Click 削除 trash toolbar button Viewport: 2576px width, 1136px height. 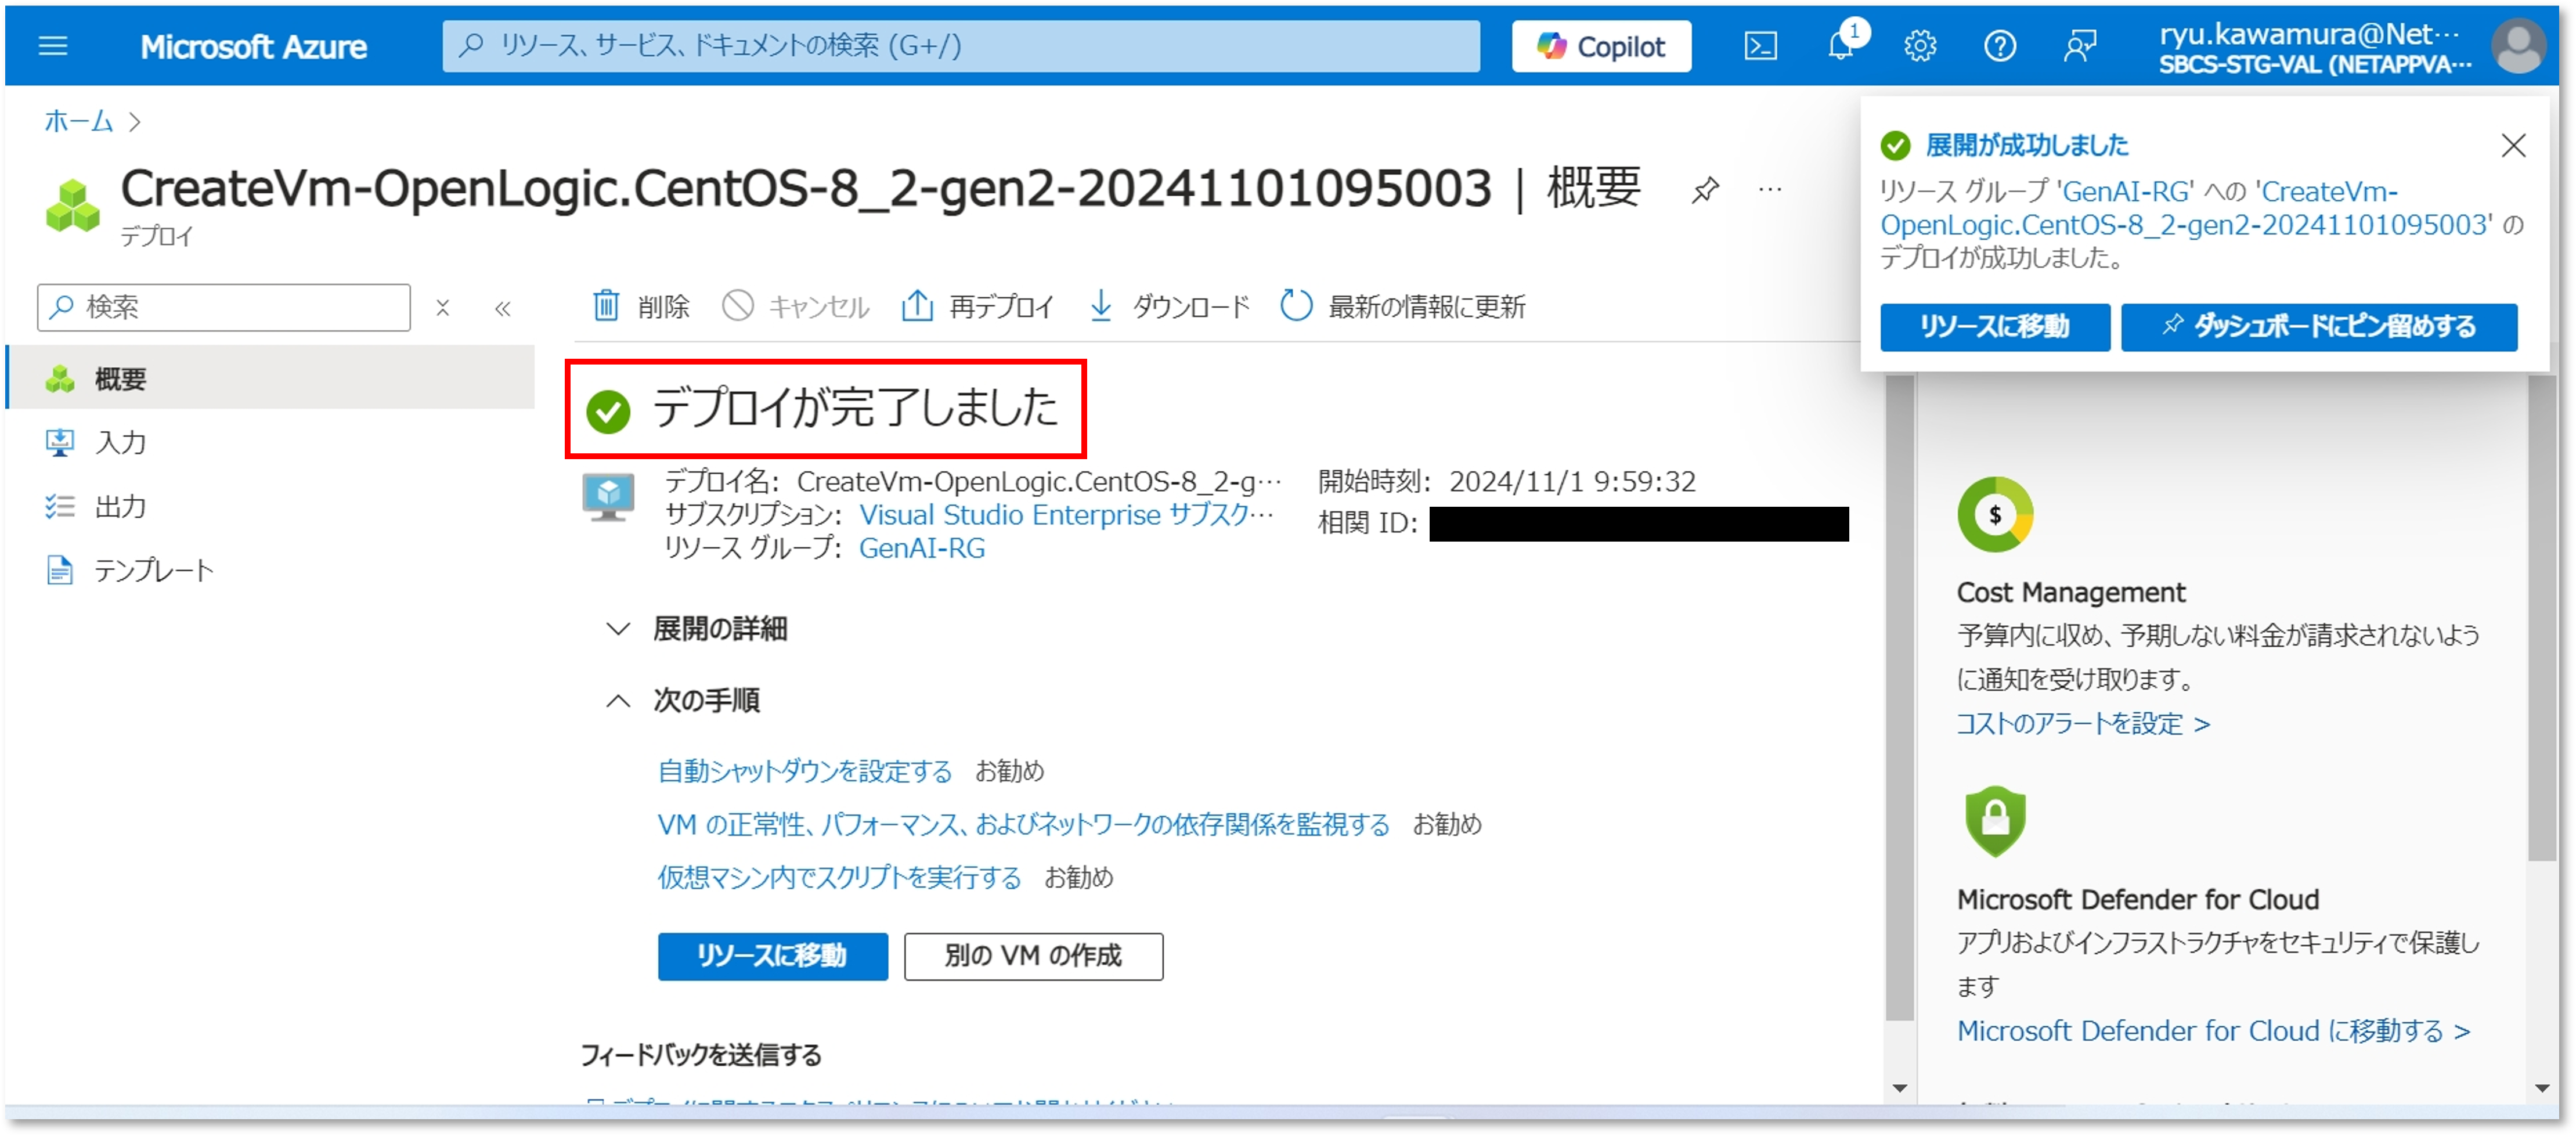click(x=641, y=306)
